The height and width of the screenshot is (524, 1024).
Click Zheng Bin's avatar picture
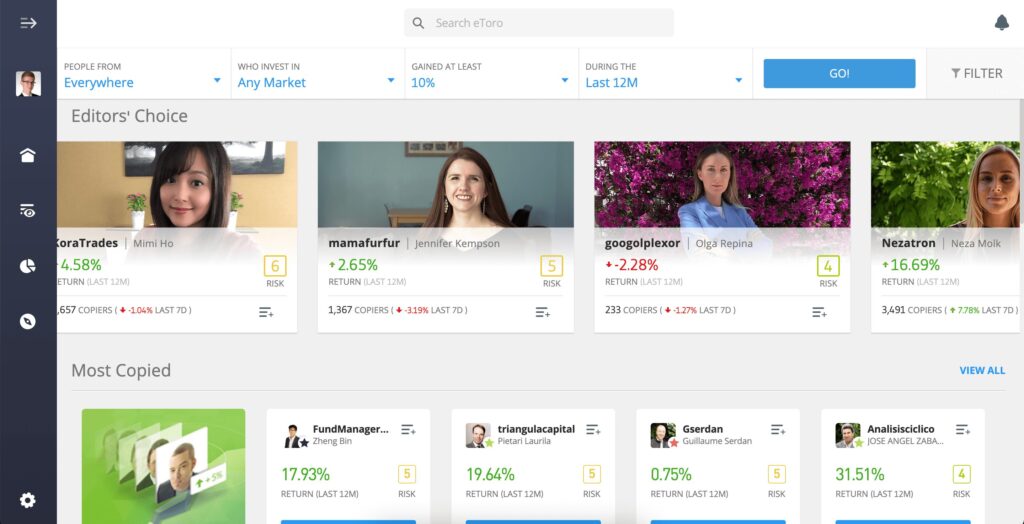point(294,435)
